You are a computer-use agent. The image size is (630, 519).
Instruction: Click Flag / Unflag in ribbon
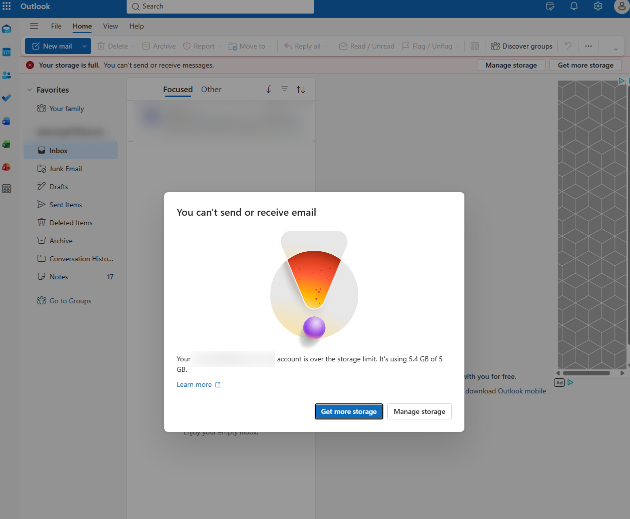point(427,46)
